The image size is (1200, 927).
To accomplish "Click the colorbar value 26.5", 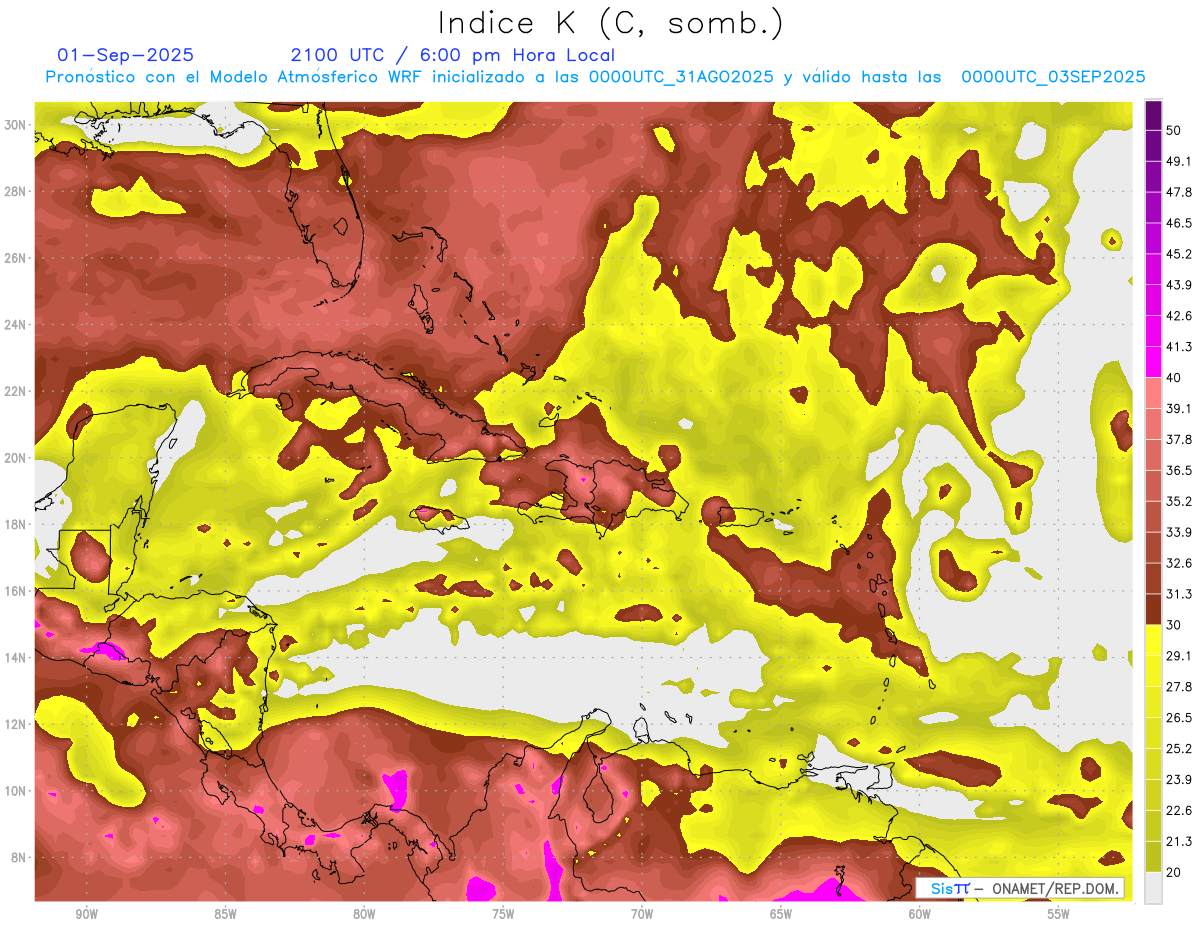I will coord(1178,718).
